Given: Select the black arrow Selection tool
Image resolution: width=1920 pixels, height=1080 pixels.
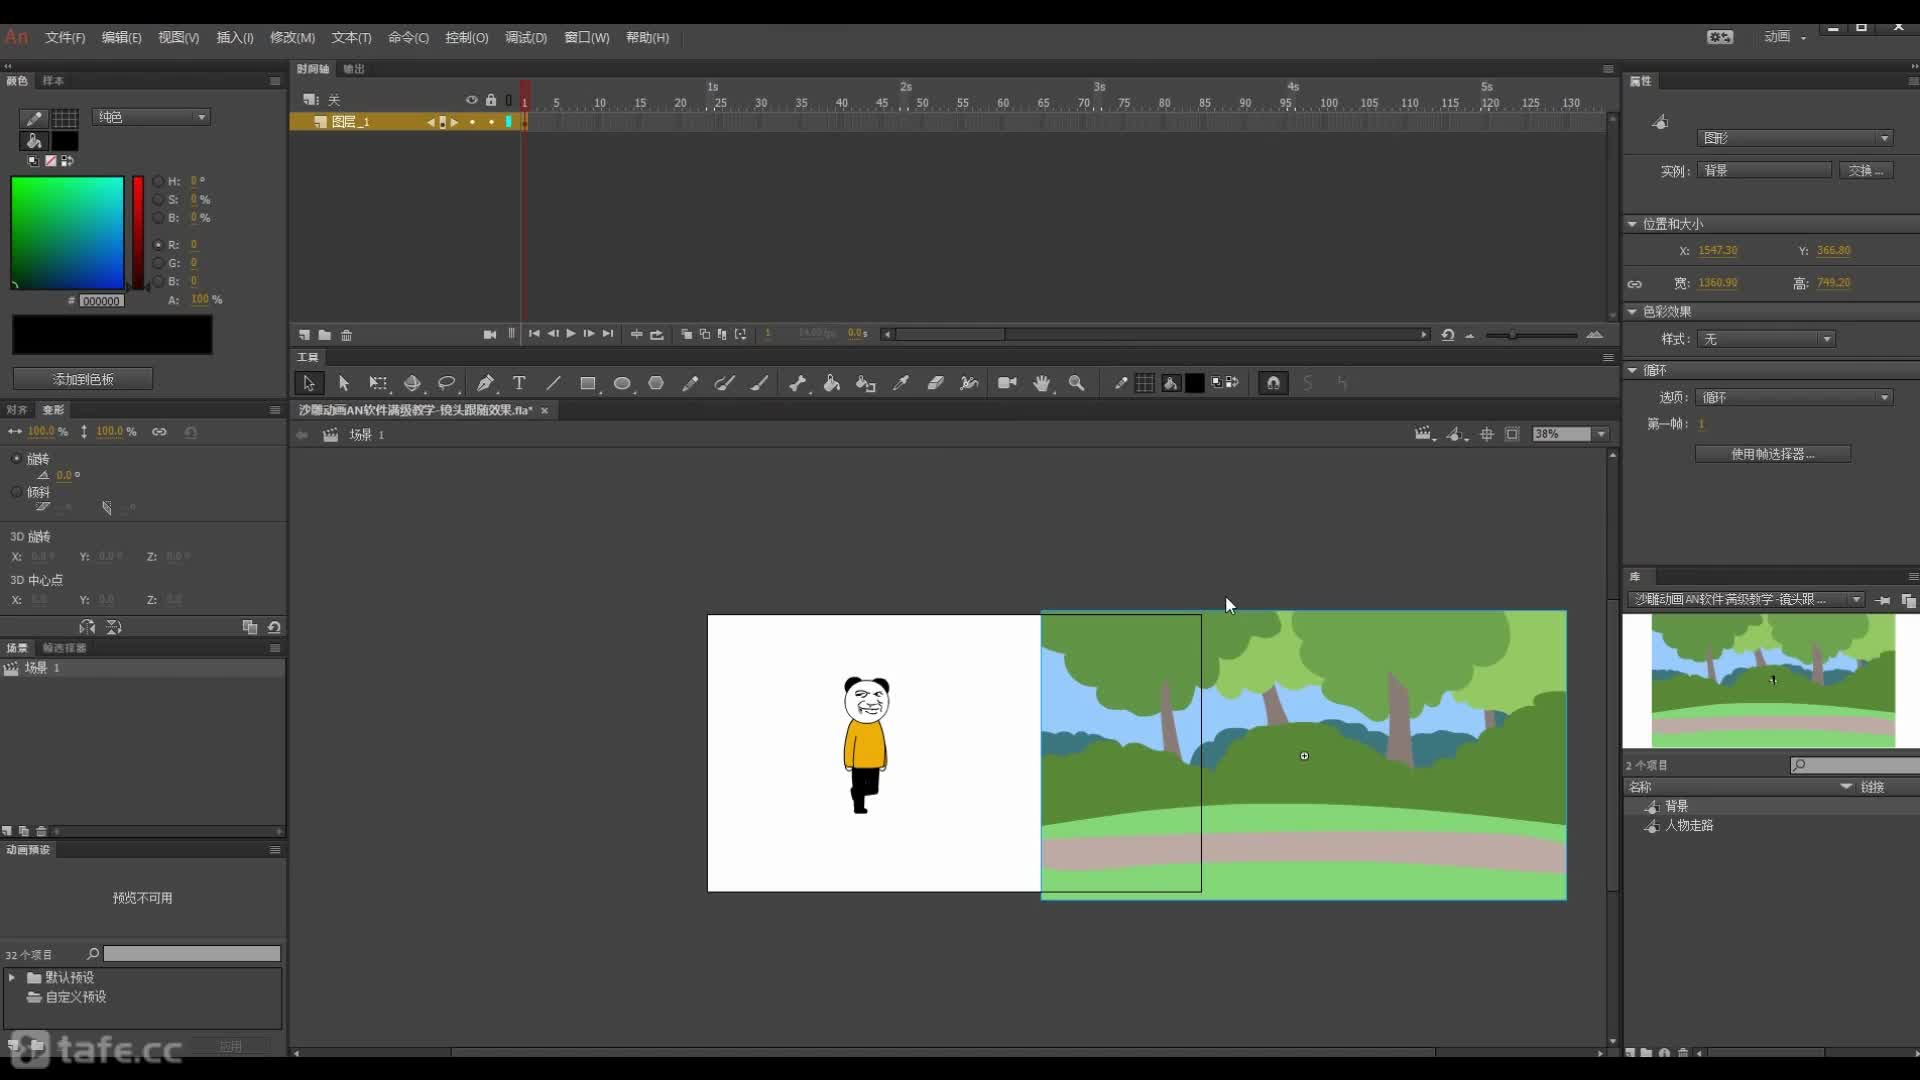Looking at the screenshot, I should click(308, 384).
